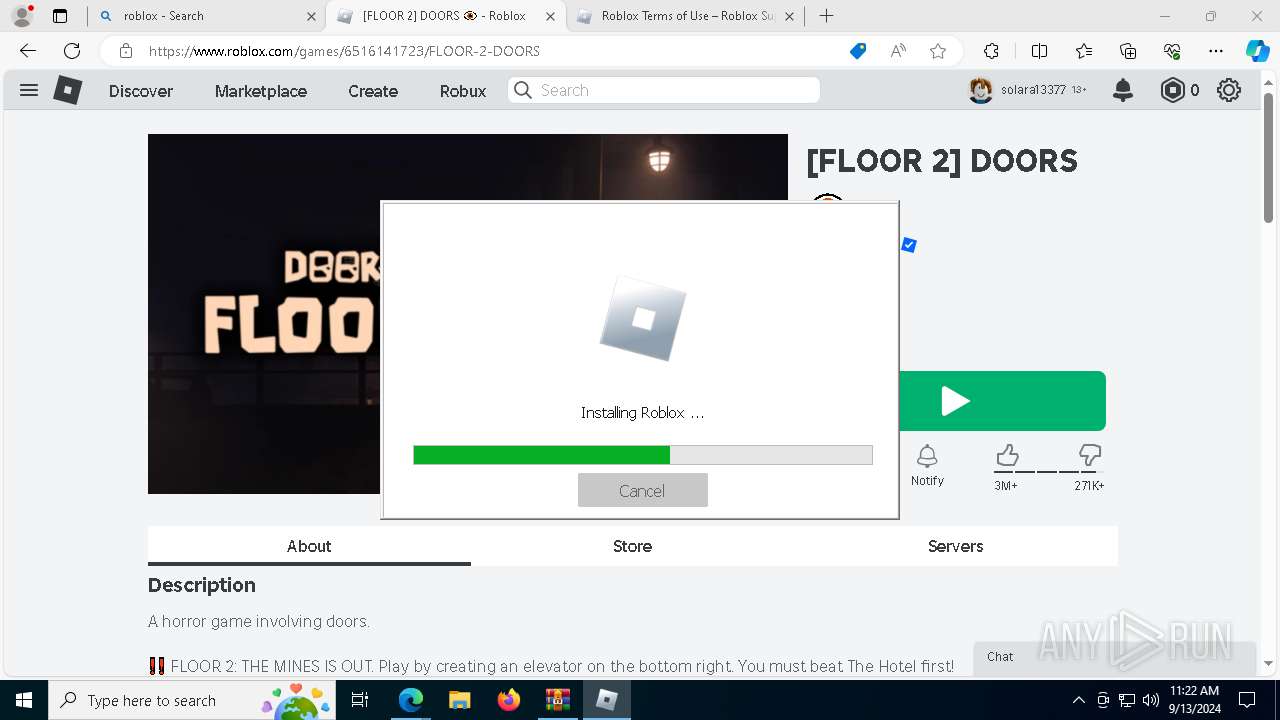Screen dimensions: 1280x720
Task: Open Task View on the taskbar
Action: click(x=360, y=700)
